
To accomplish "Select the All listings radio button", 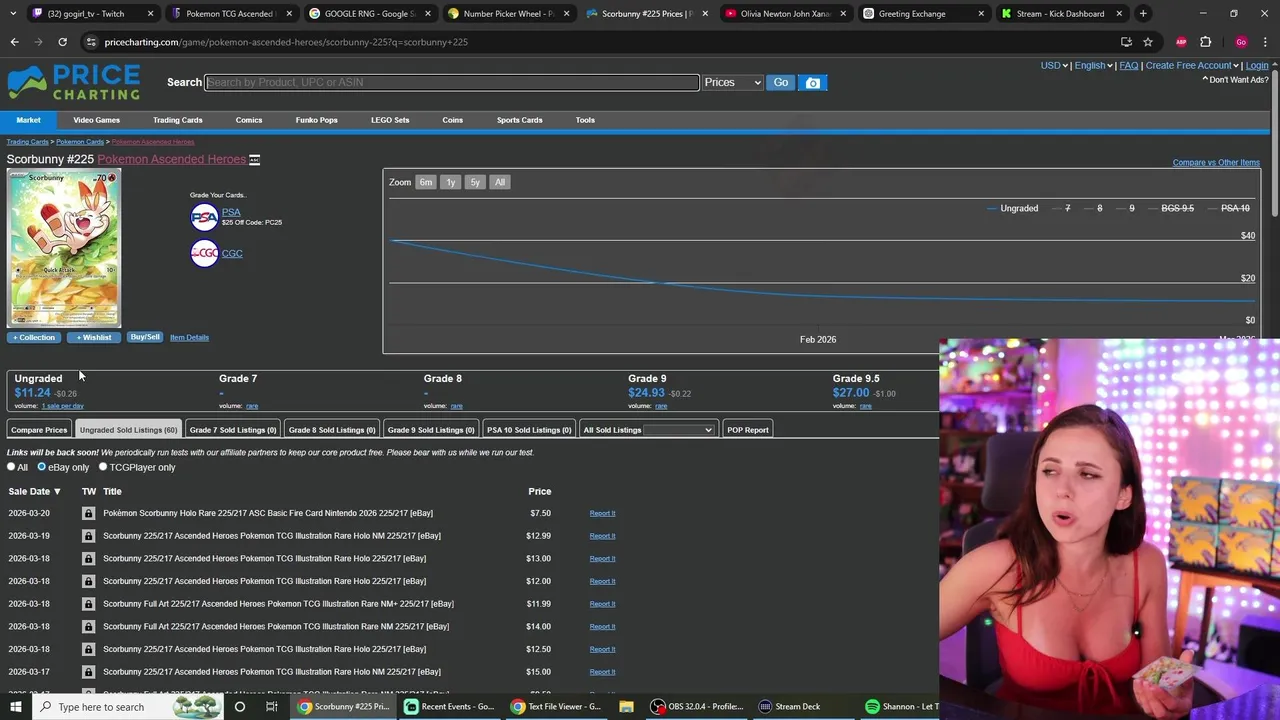I will (x=11, y=467).
